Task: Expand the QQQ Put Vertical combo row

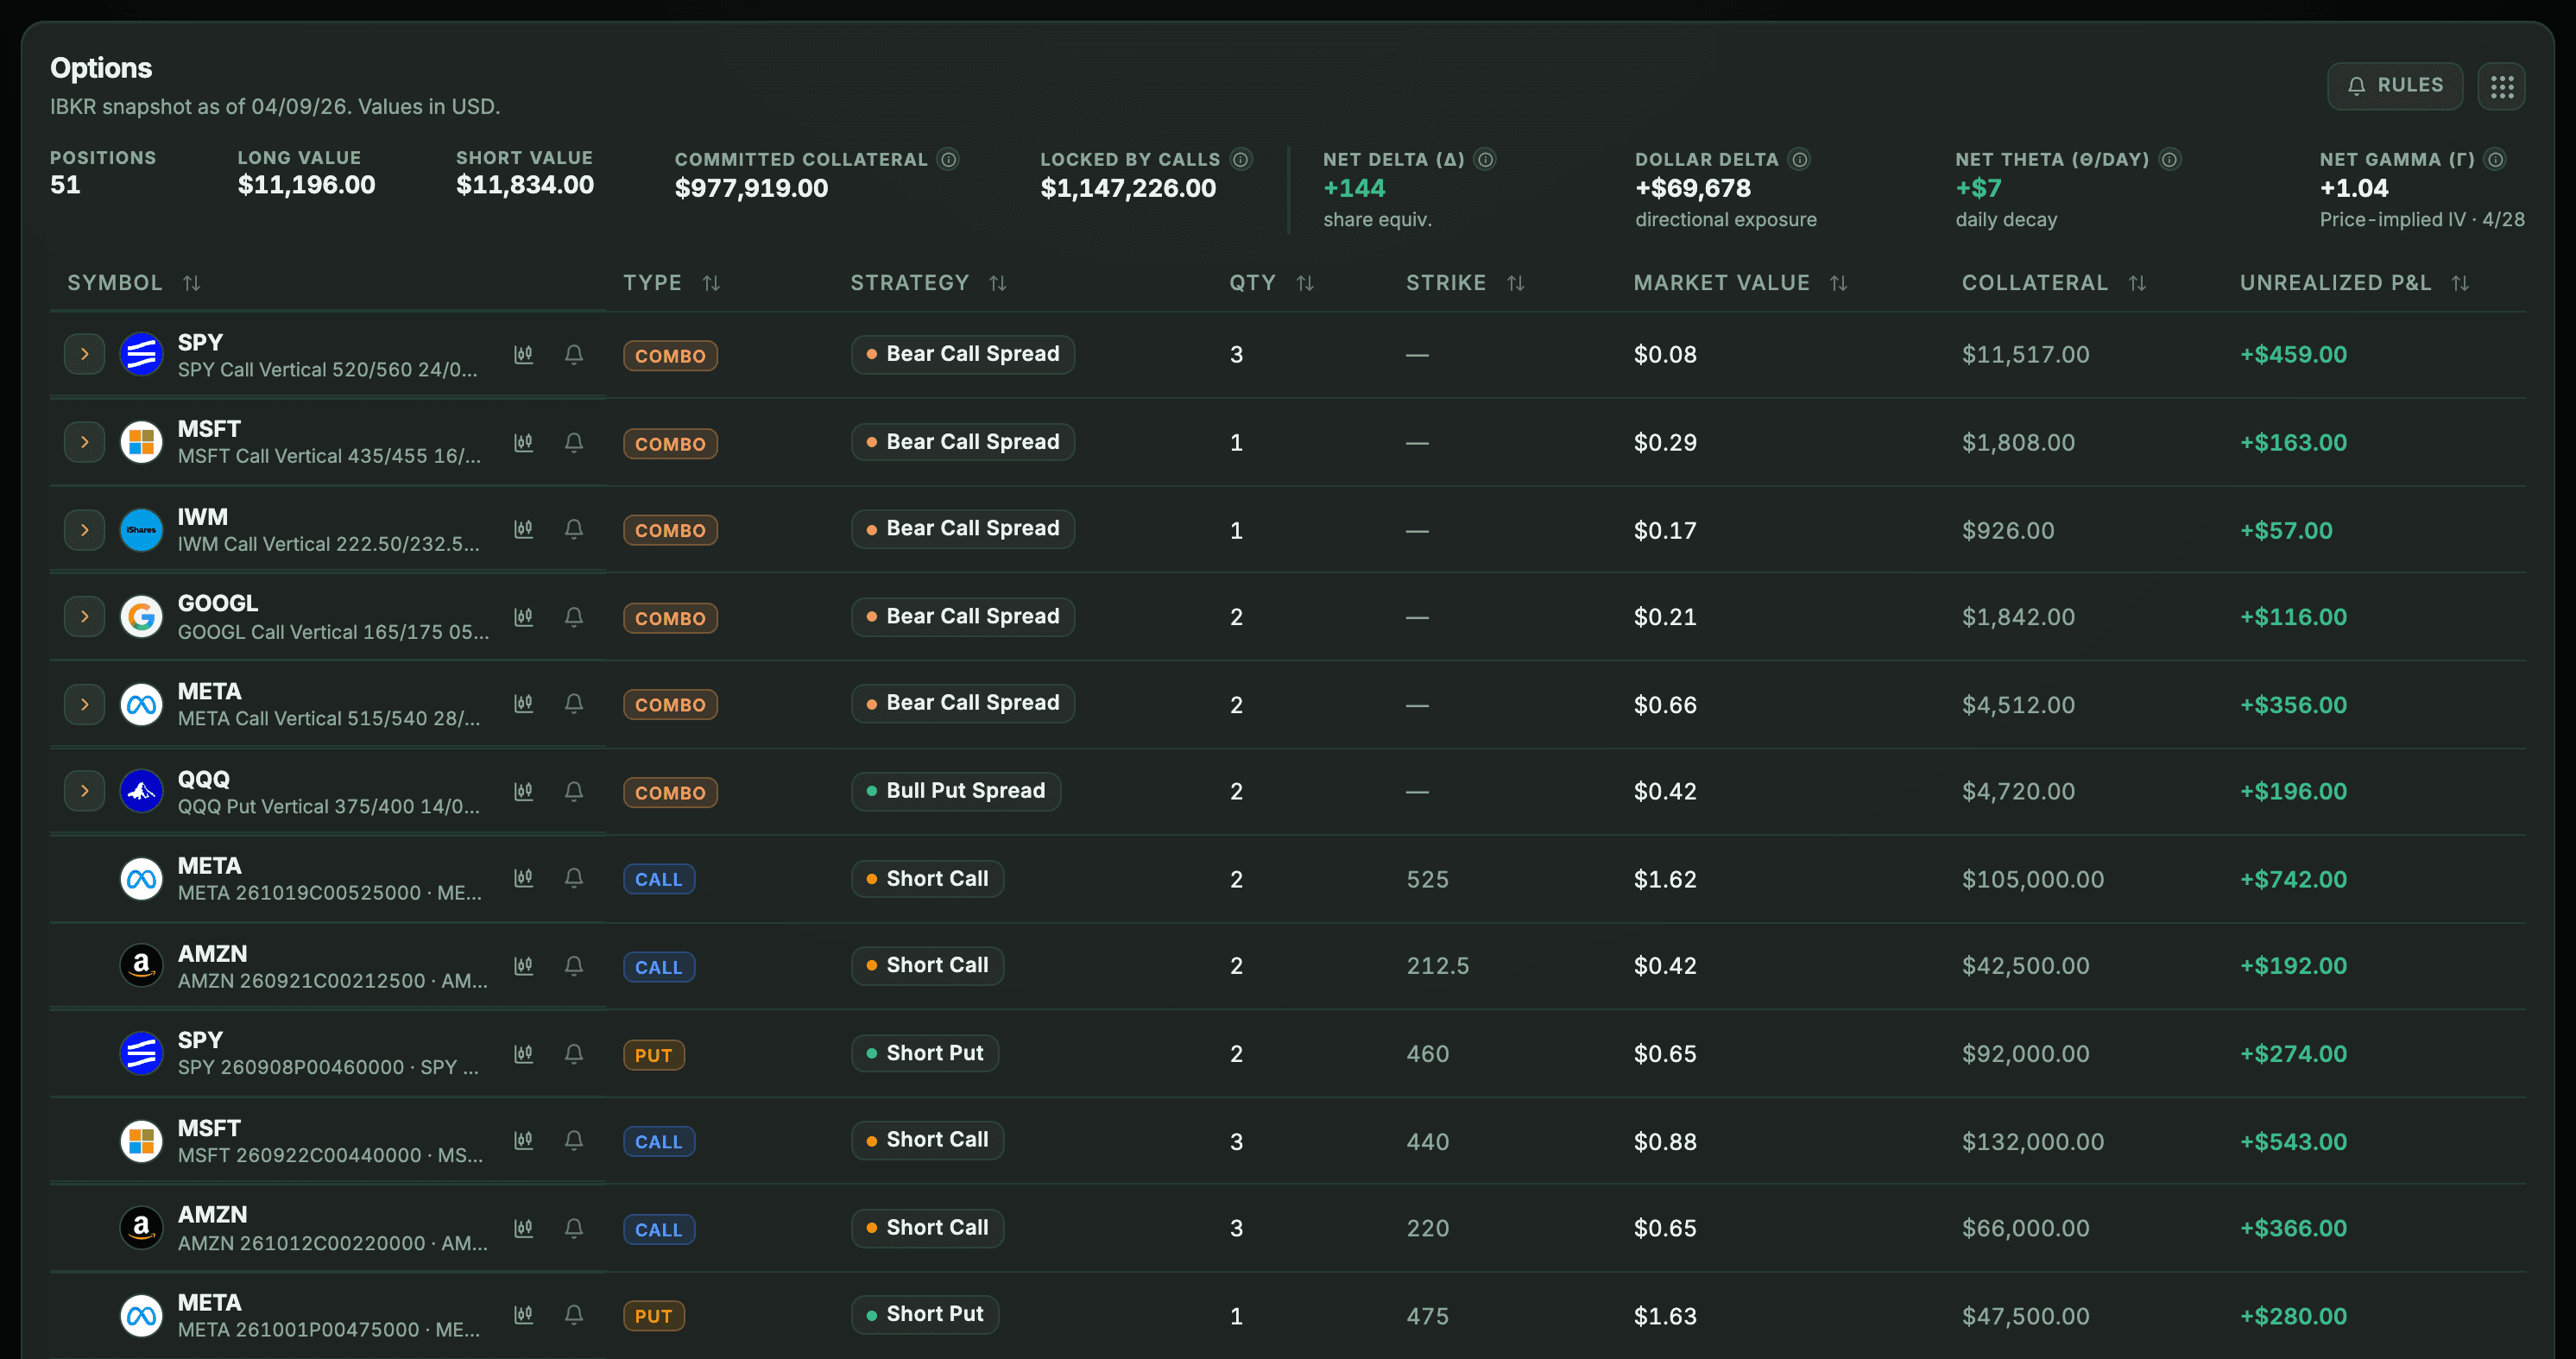Action: [85, 791]
